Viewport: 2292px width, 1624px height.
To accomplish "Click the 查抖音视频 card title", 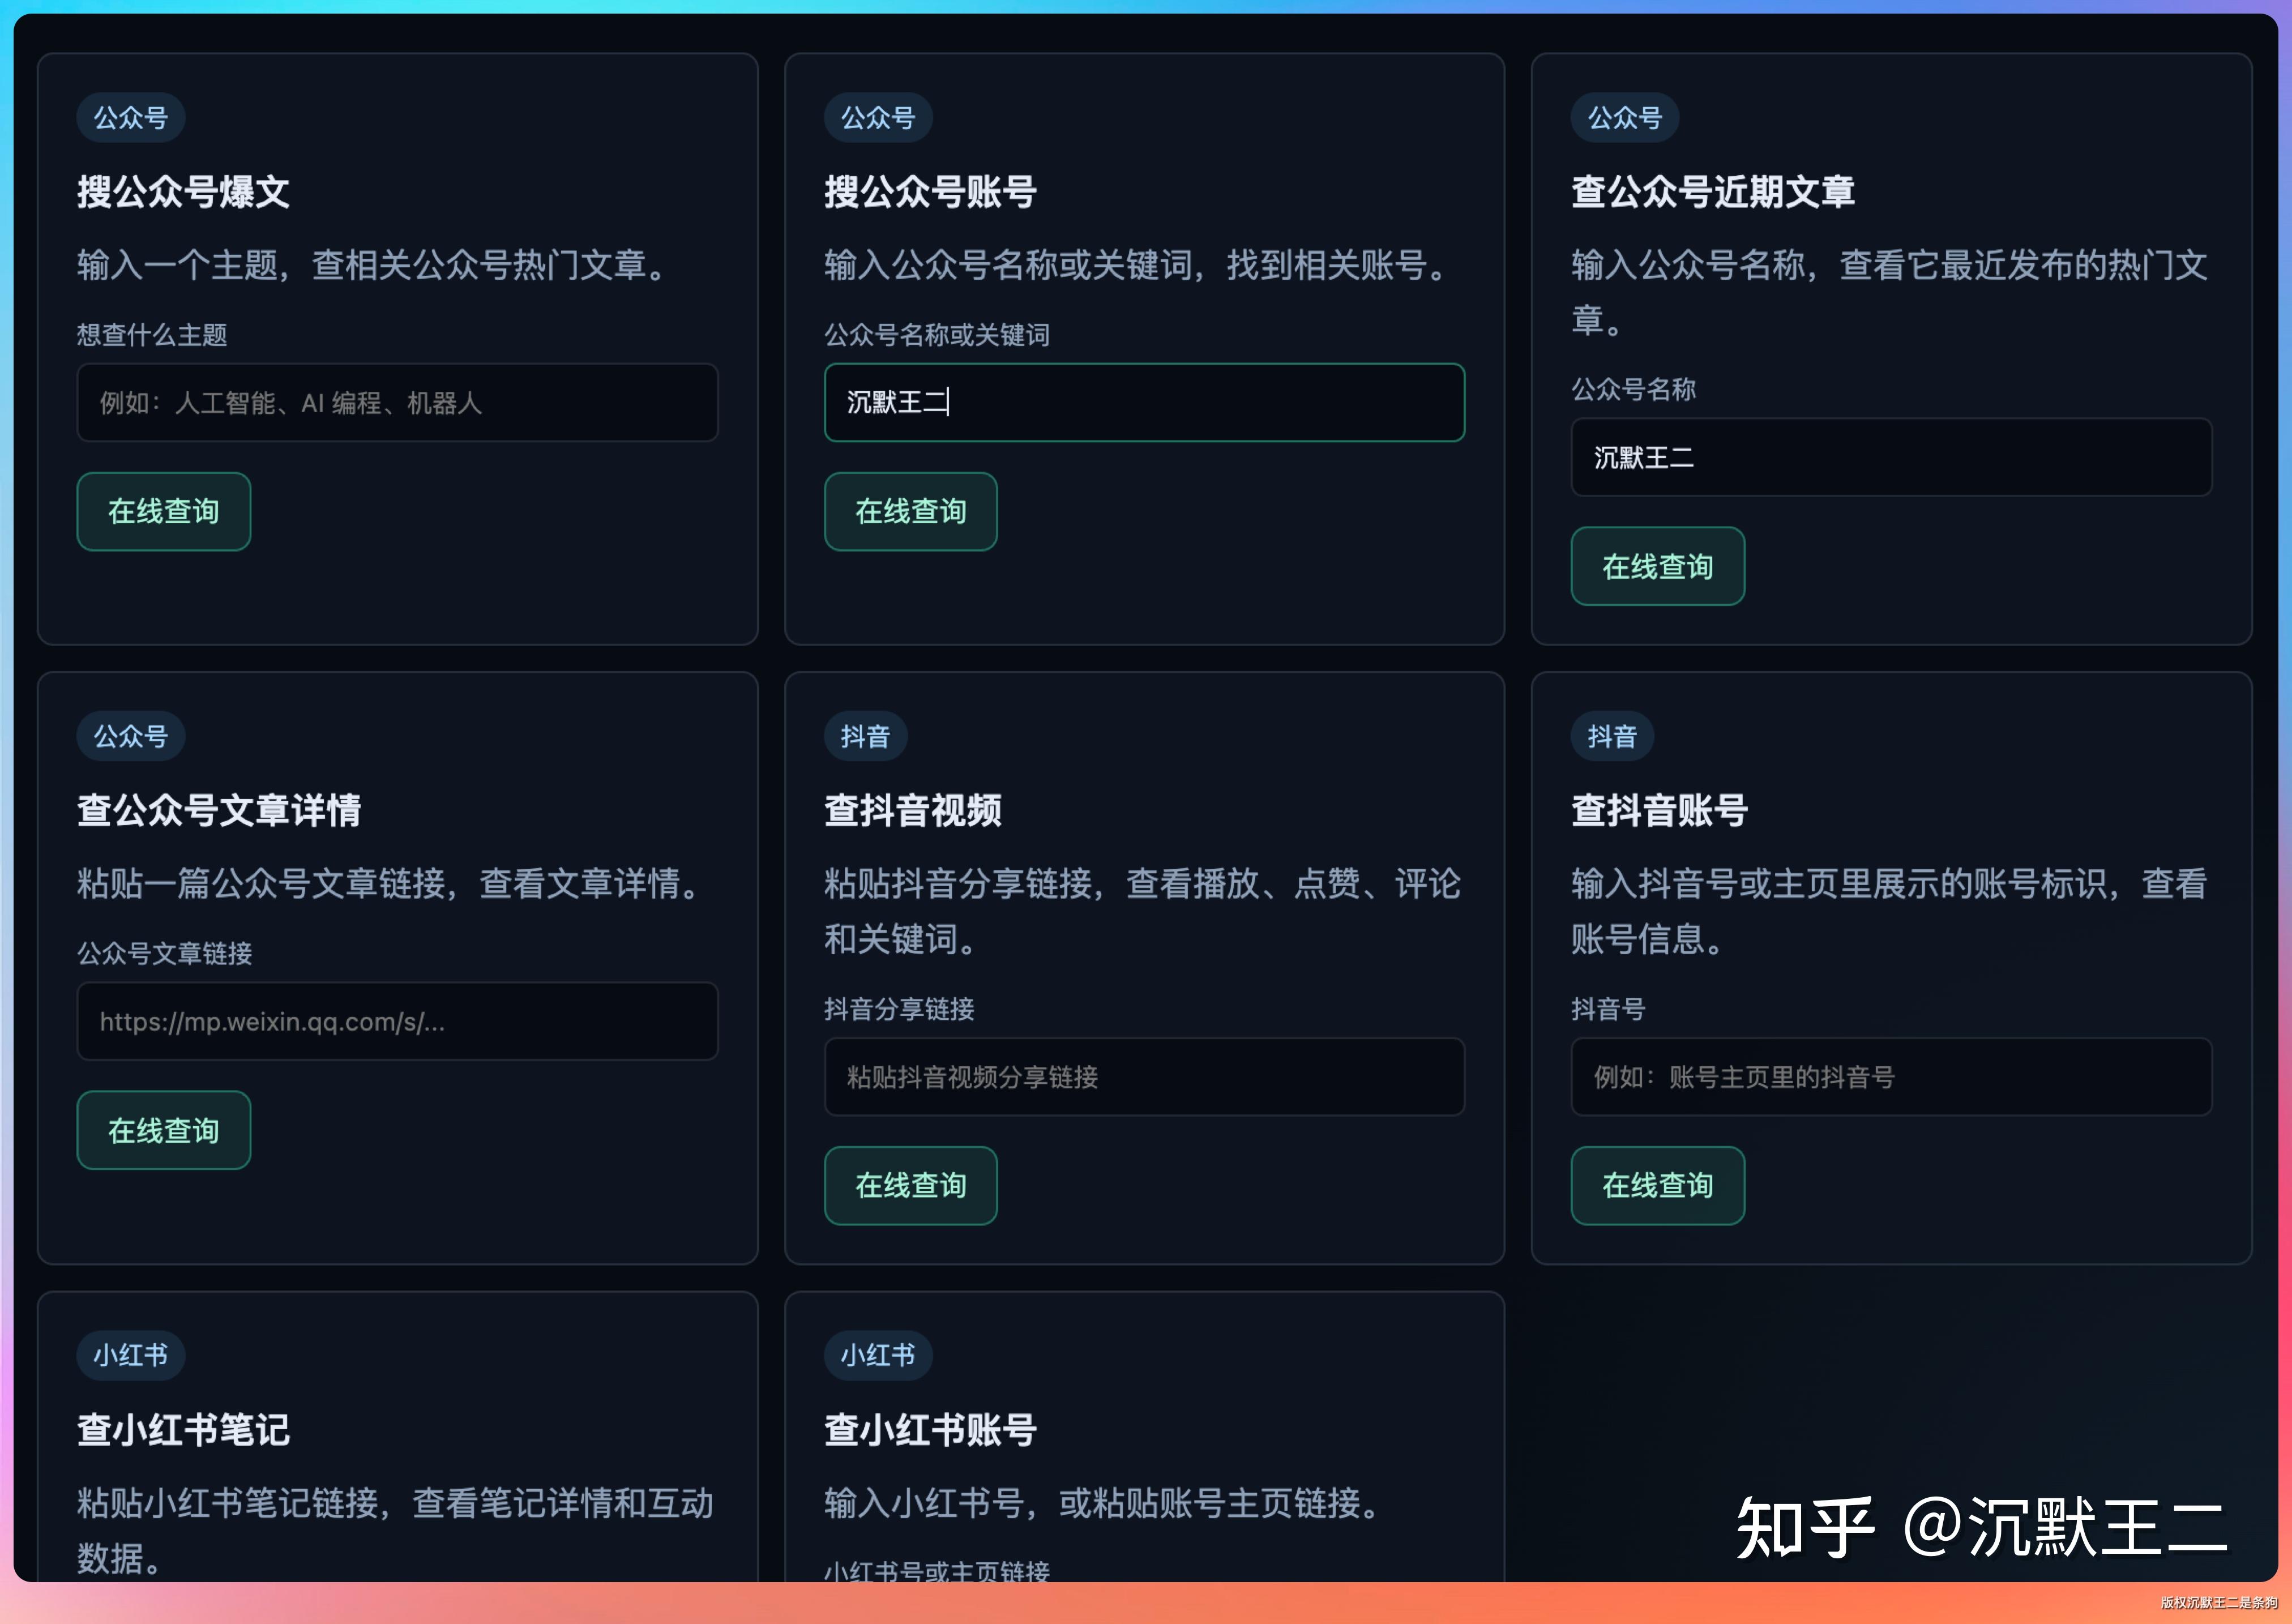I will click(x=913, y=811).
